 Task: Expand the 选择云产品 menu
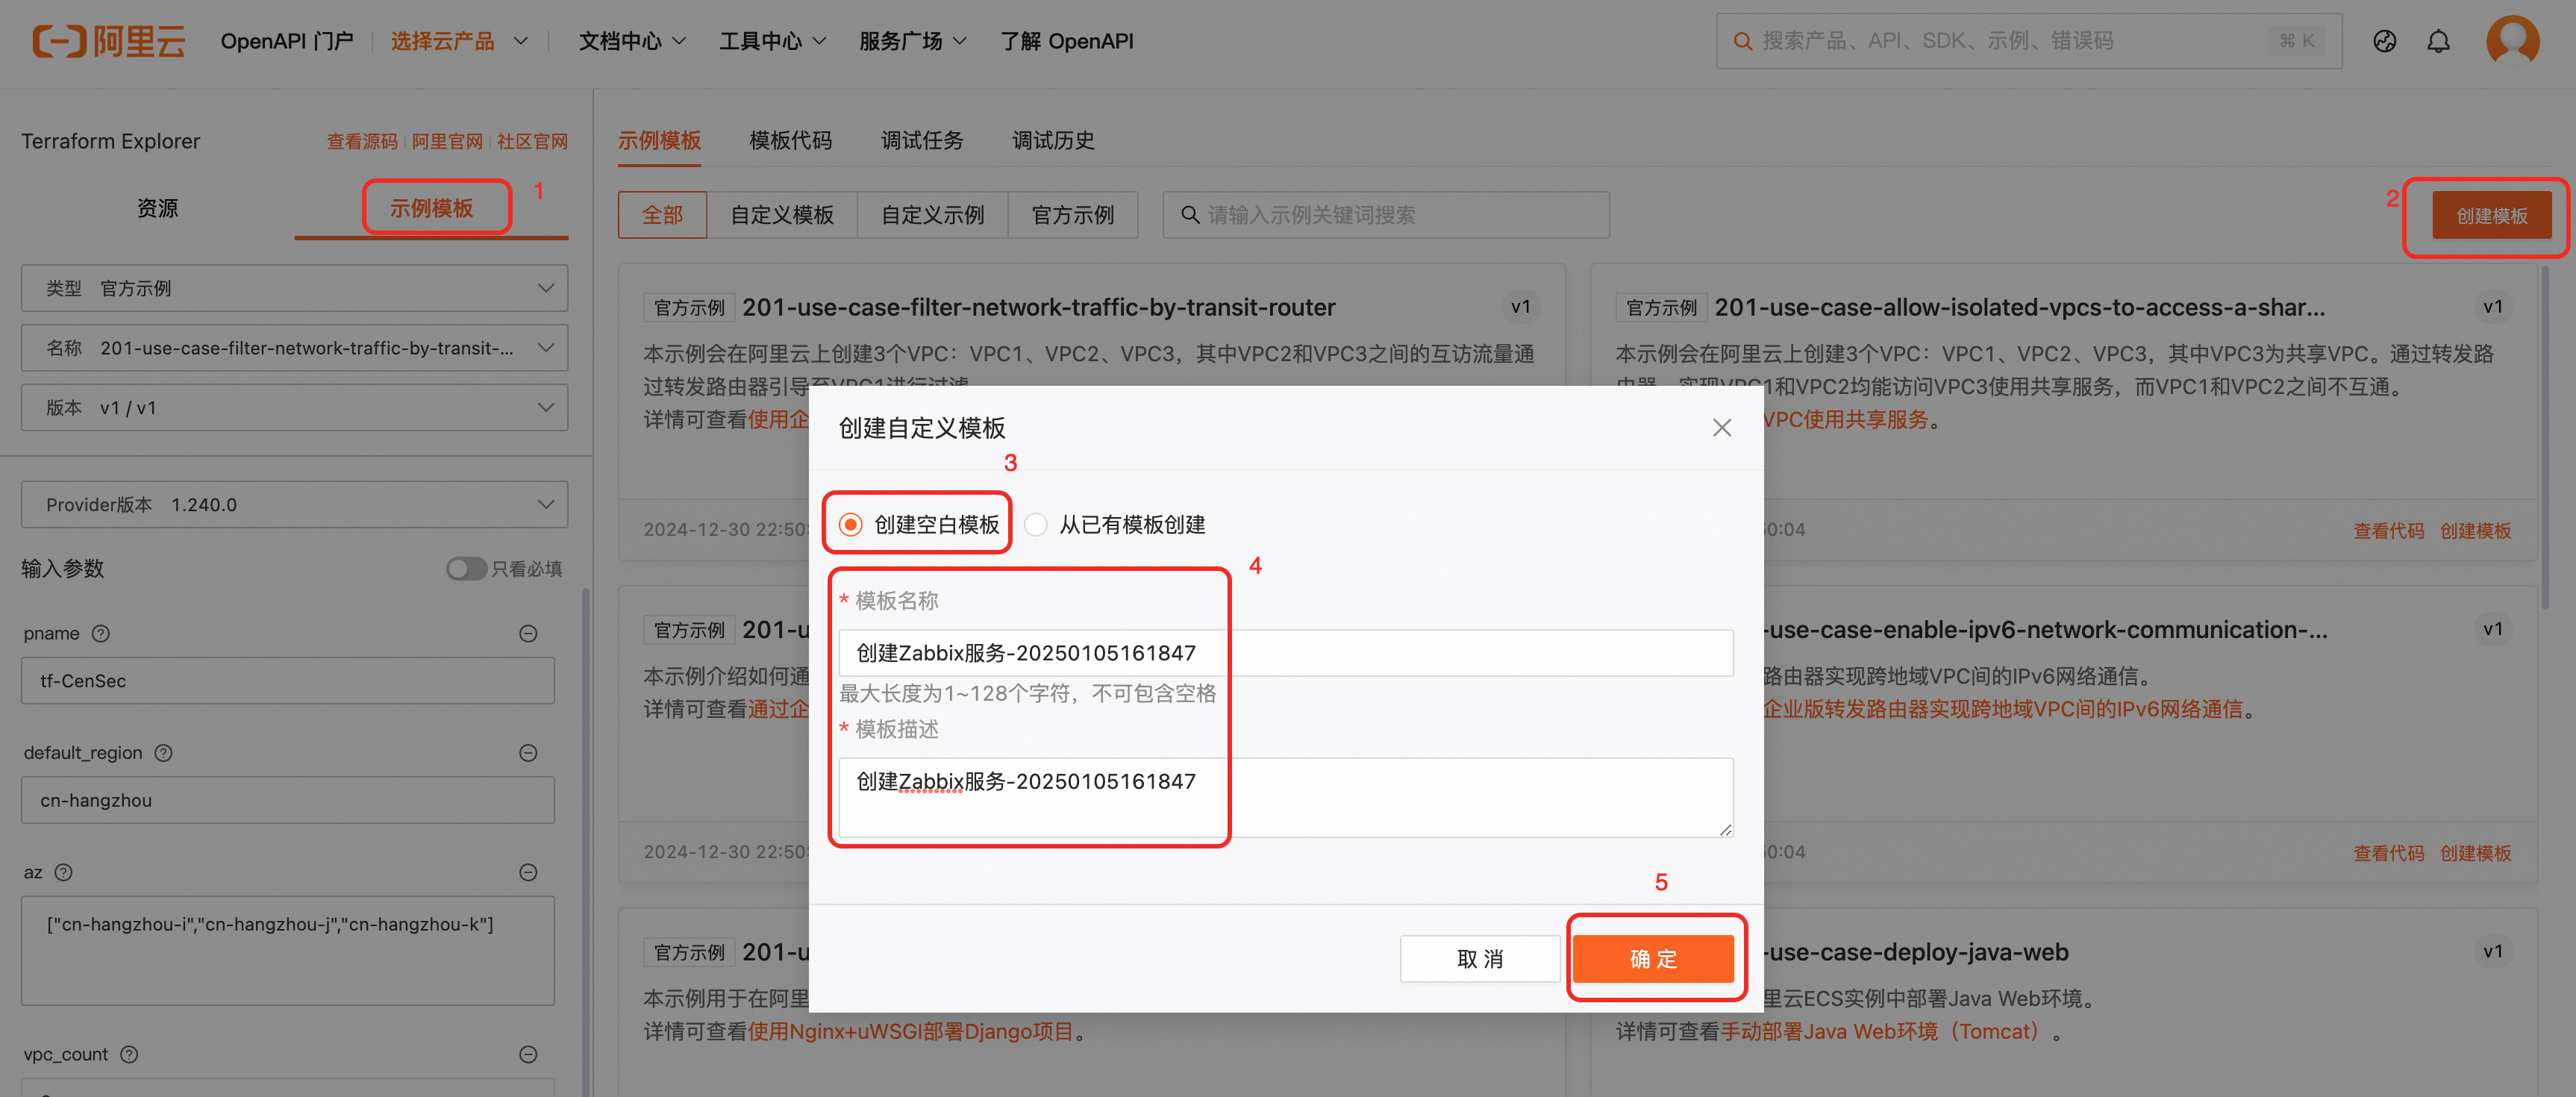click(x=459, y=41)
